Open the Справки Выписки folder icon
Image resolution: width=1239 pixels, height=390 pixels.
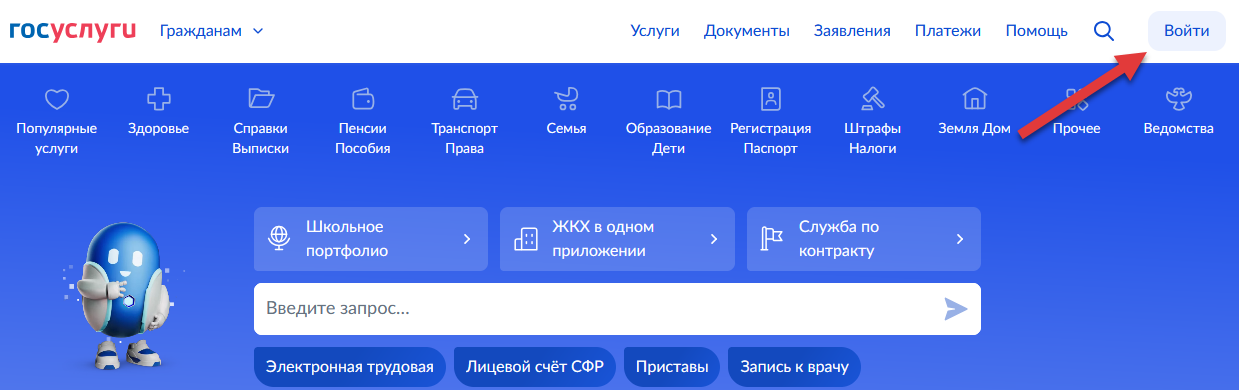(x=261, y=98)
